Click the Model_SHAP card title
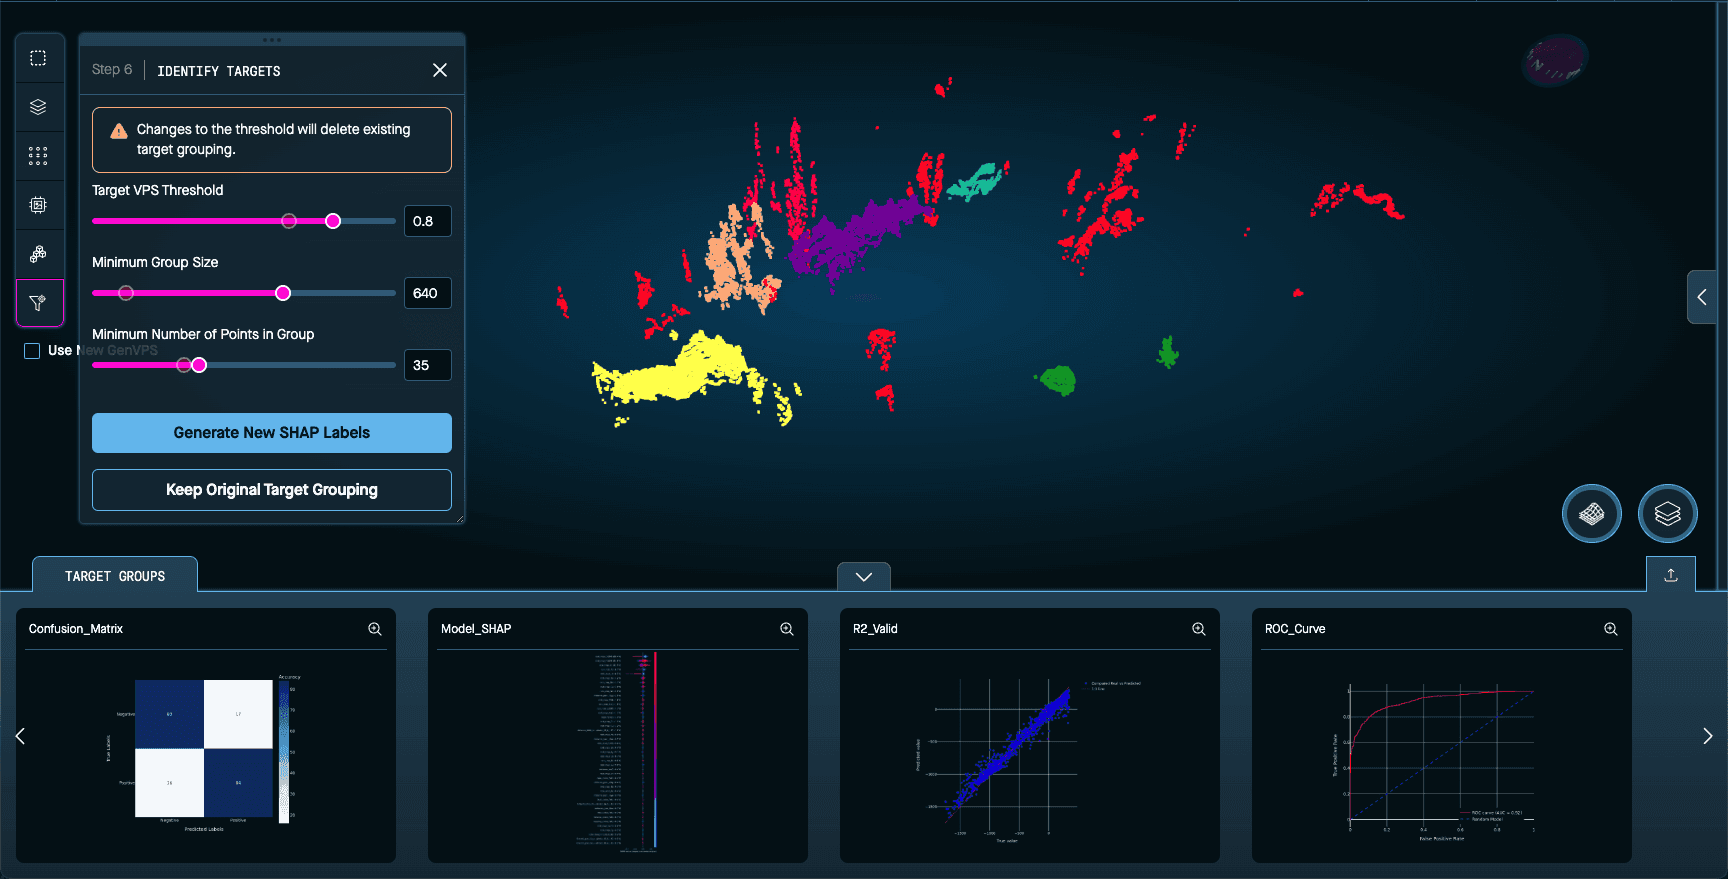This screenshot has width=1728, height=879. click(476, 629)
